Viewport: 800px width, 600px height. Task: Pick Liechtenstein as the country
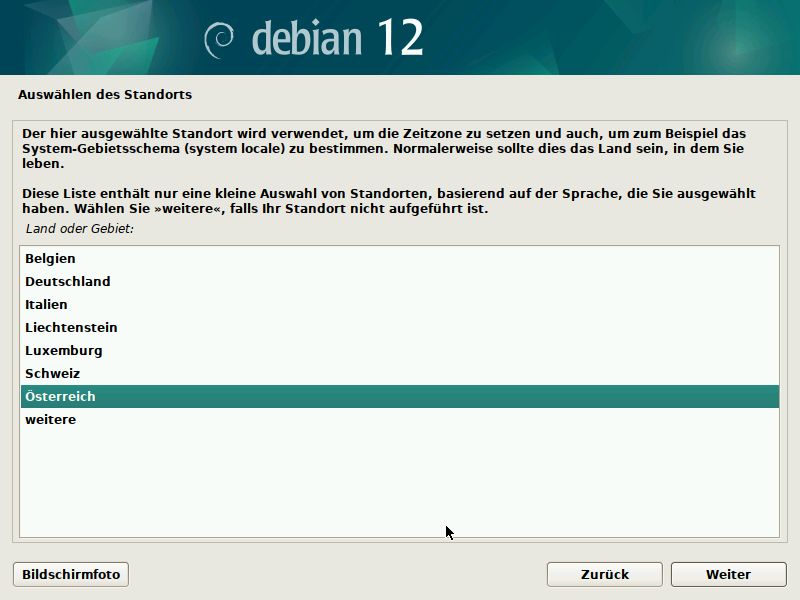click(72, 328)
